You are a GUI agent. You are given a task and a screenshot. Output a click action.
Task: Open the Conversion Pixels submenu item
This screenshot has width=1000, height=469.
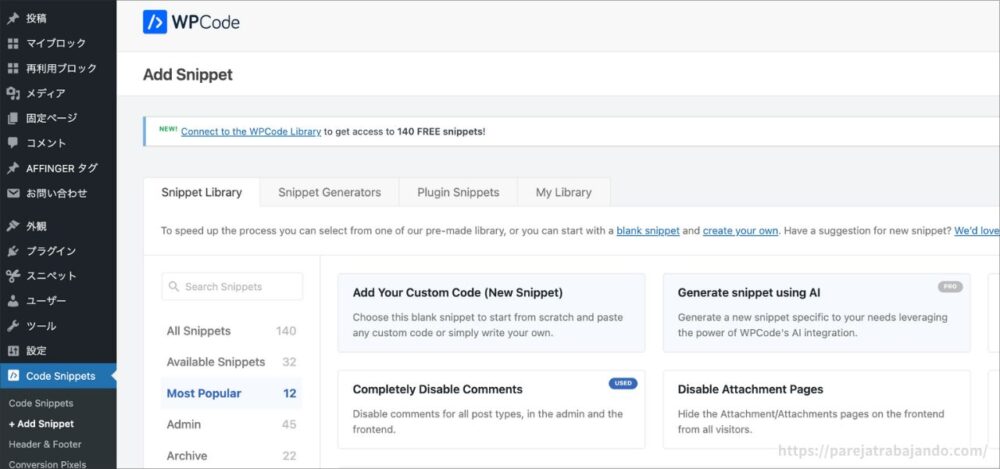pyautogui.click(x=47, y=464)
